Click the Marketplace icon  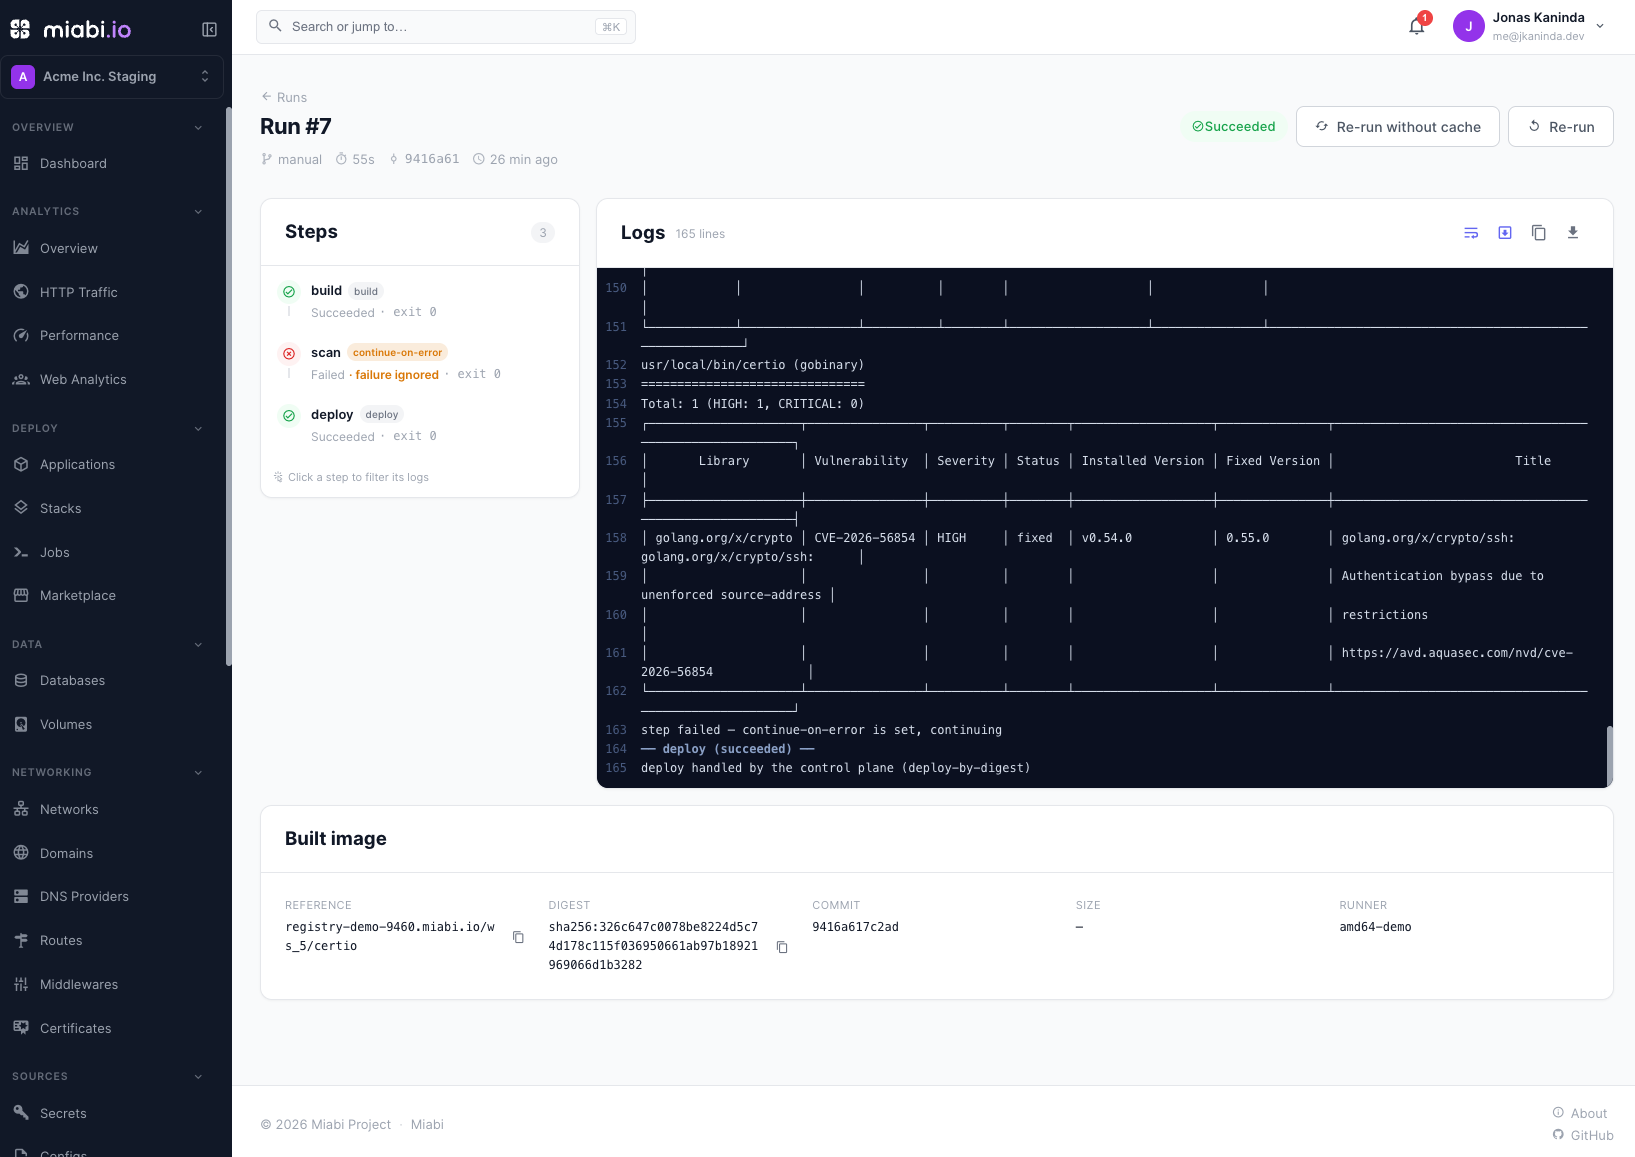click(21, 595)
